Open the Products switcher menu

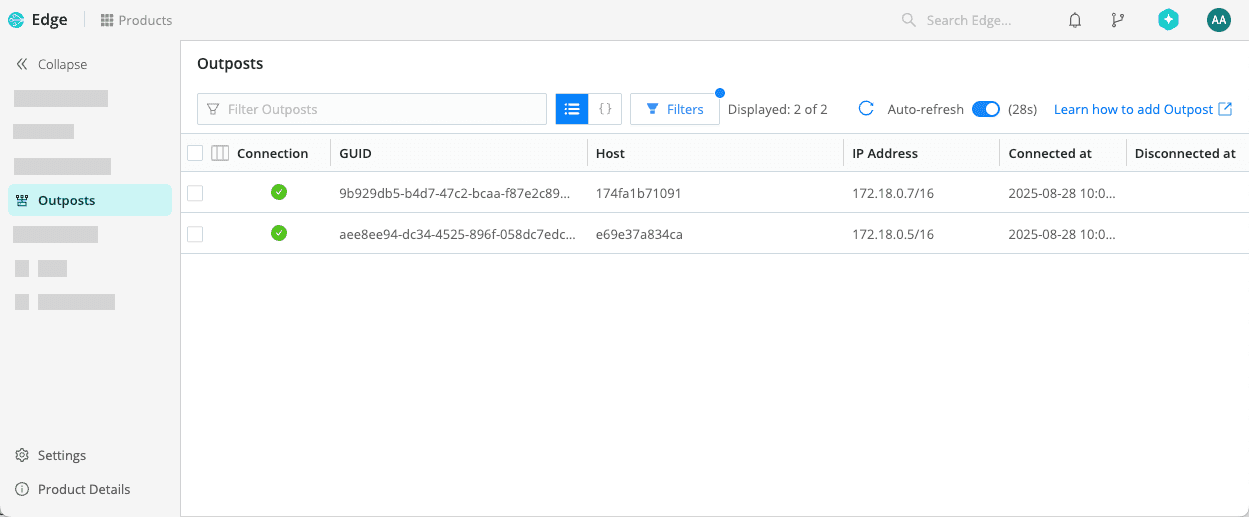[136, 20]
